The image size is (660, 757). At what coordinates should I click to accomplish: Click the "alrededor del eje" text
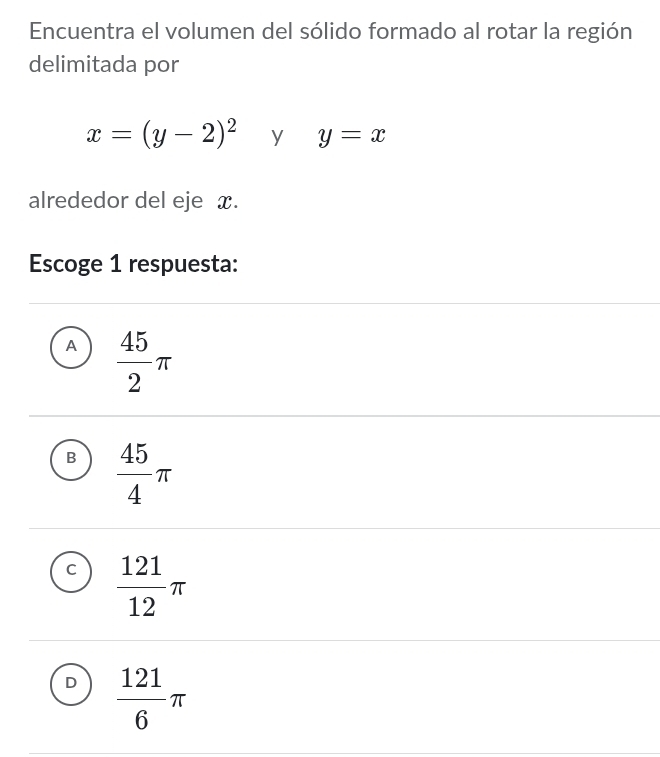(116, 200)
